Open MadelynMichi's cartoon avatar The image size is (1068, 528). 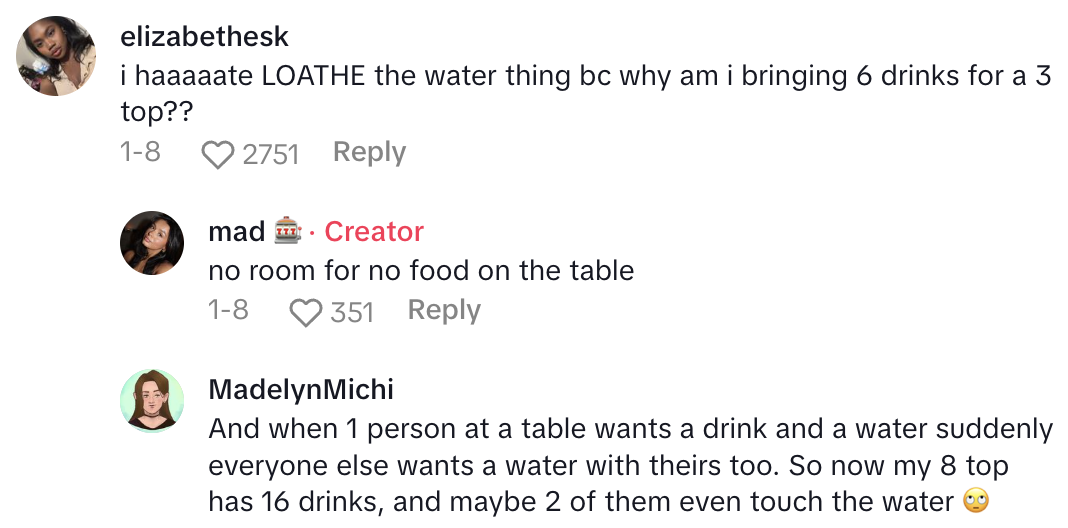151,401
